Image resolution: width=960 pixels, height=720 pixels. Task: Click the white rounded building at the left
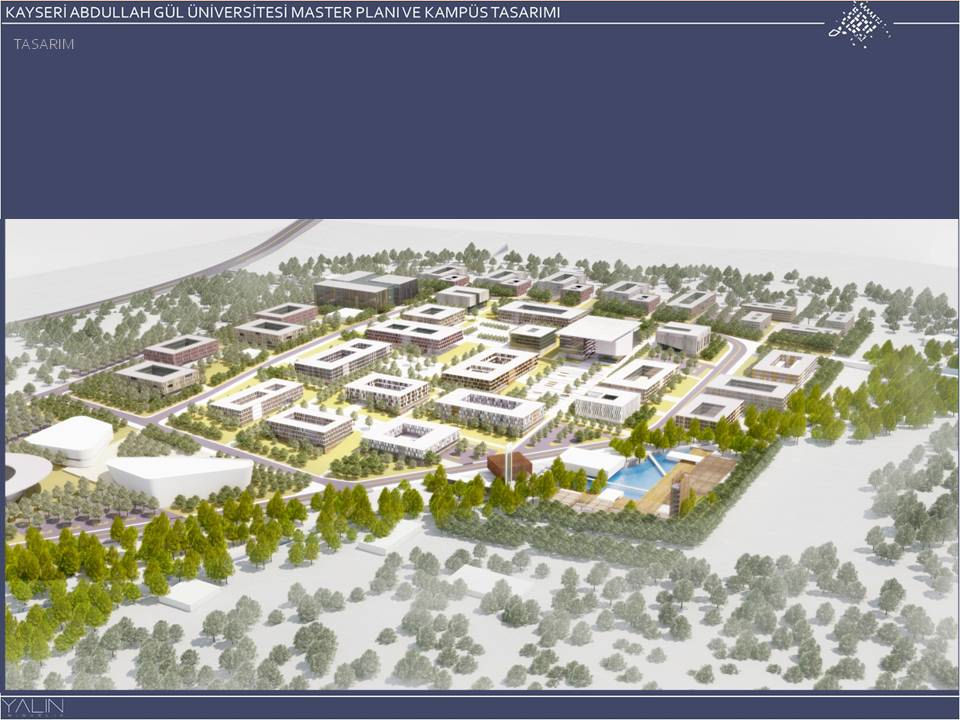(70, 438)
